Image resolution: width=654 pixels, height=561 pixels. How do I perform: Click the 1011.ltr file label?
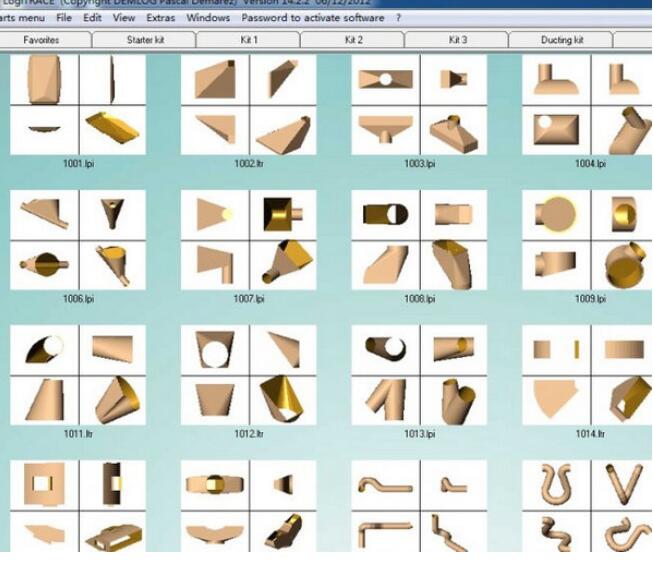[x=78, y=434]
